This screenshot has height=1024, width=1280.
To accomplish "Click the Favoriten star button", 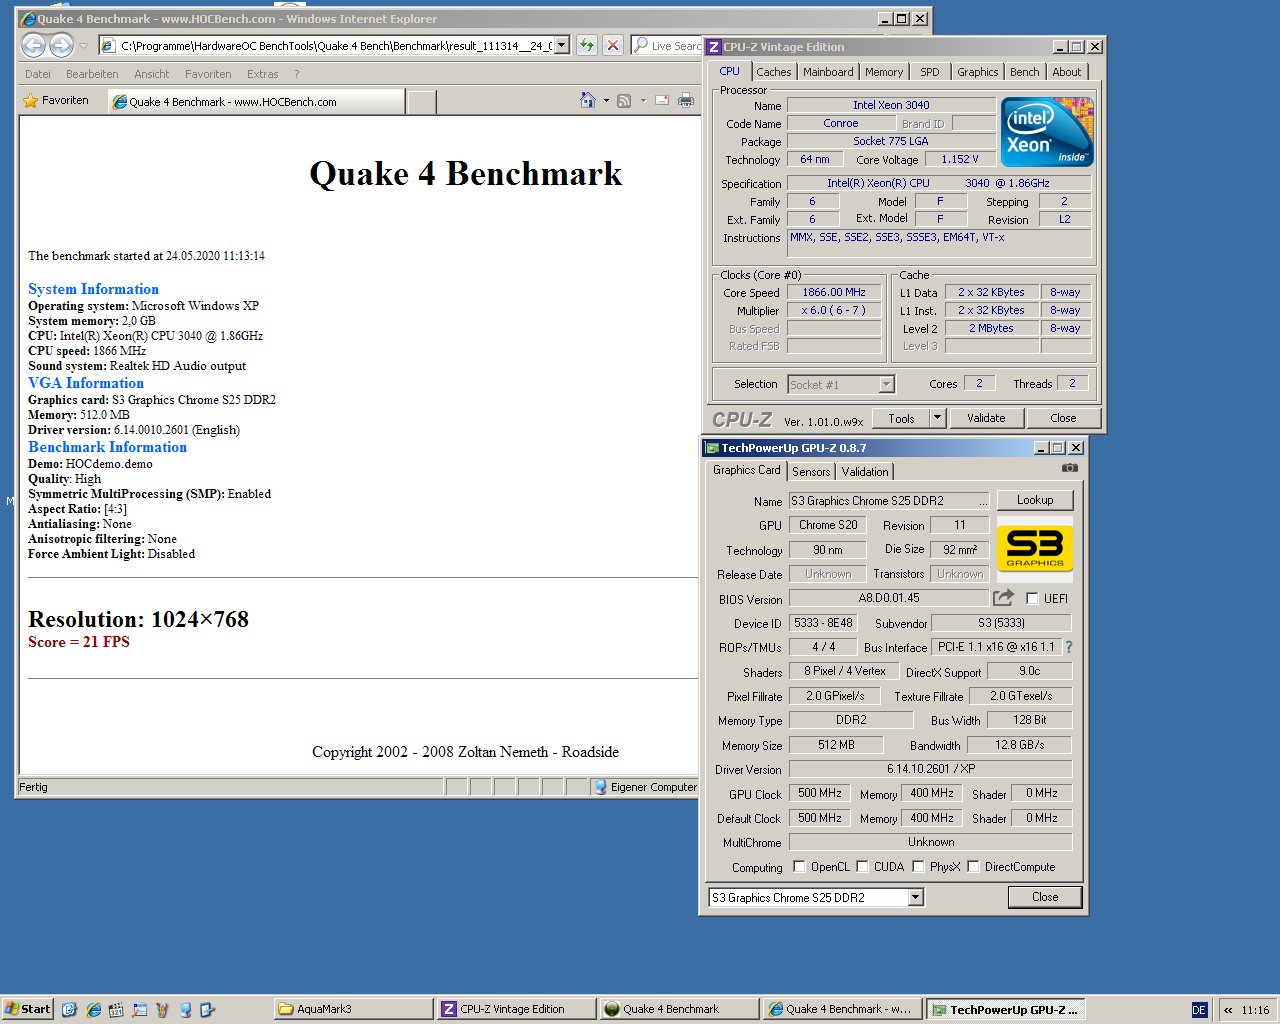I will (56, 101).
